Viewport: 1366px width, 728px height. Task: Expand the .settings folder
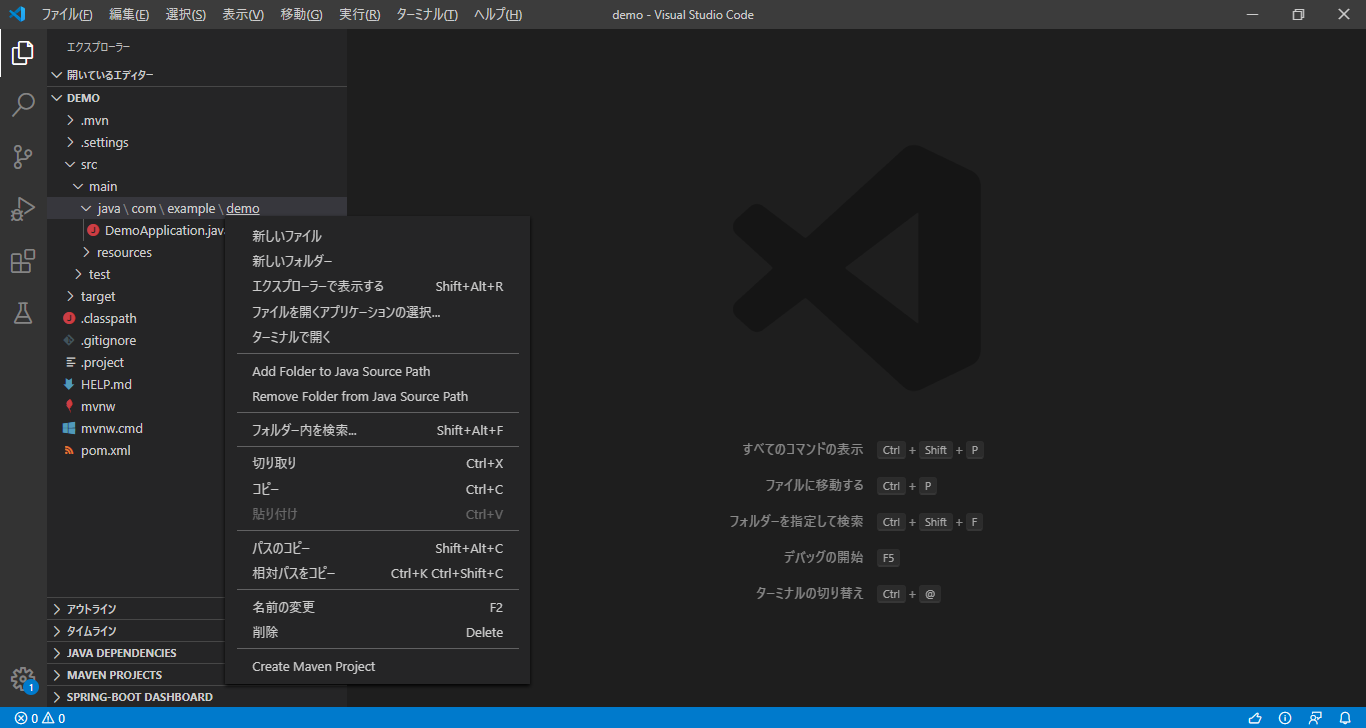(x=70, y=142)
